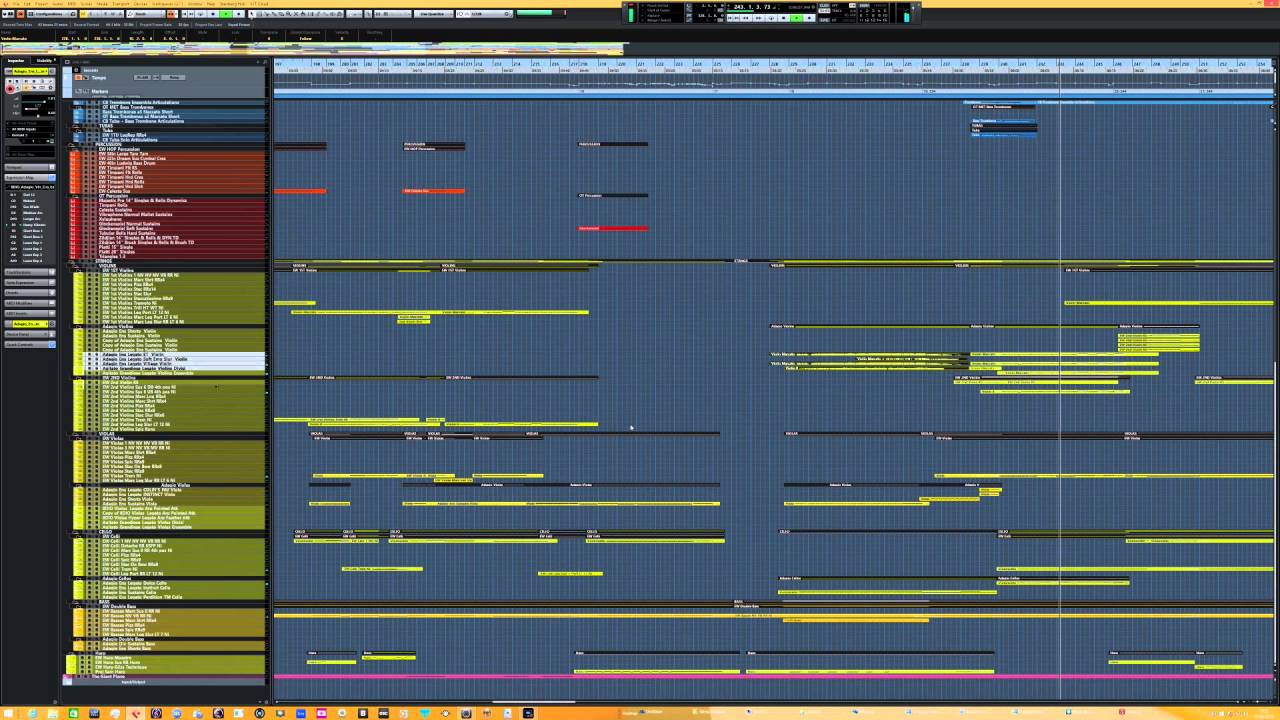The width and height of the screenshot is (1280, 720).
Task: Open the Project menu
Action: click(41, 4)
